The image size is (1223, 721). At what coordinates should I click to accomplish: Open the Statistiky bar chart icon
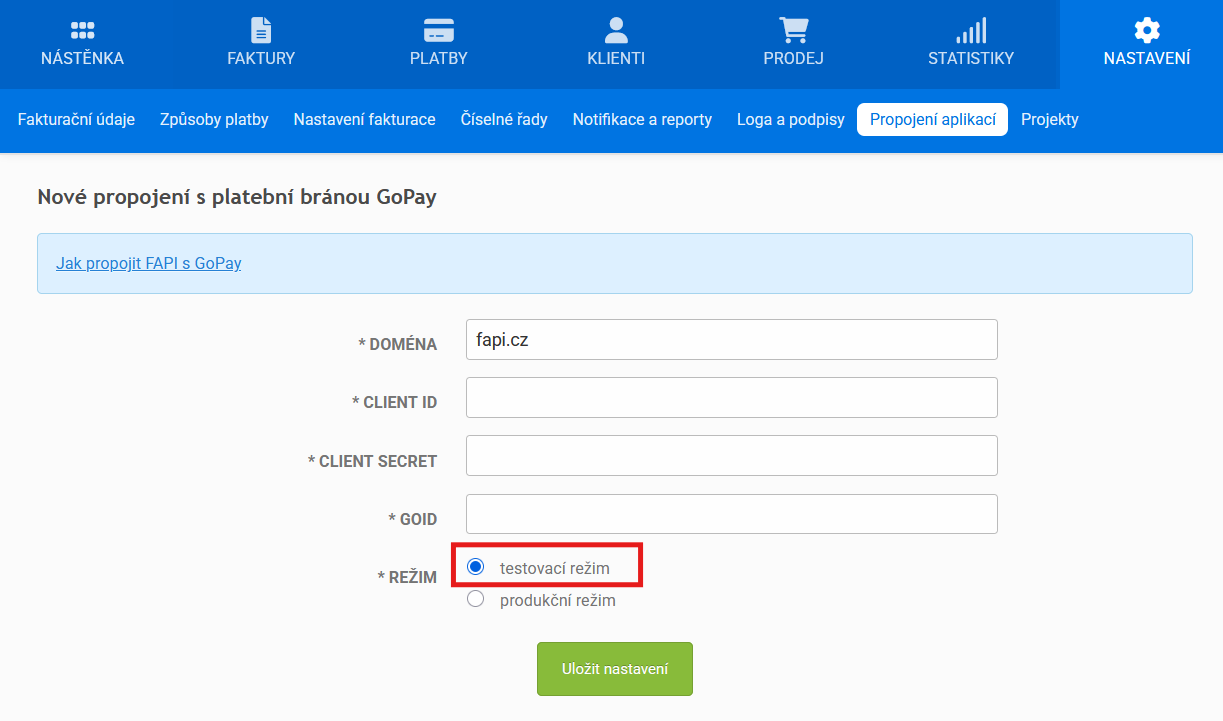click(x=971, y=30)
